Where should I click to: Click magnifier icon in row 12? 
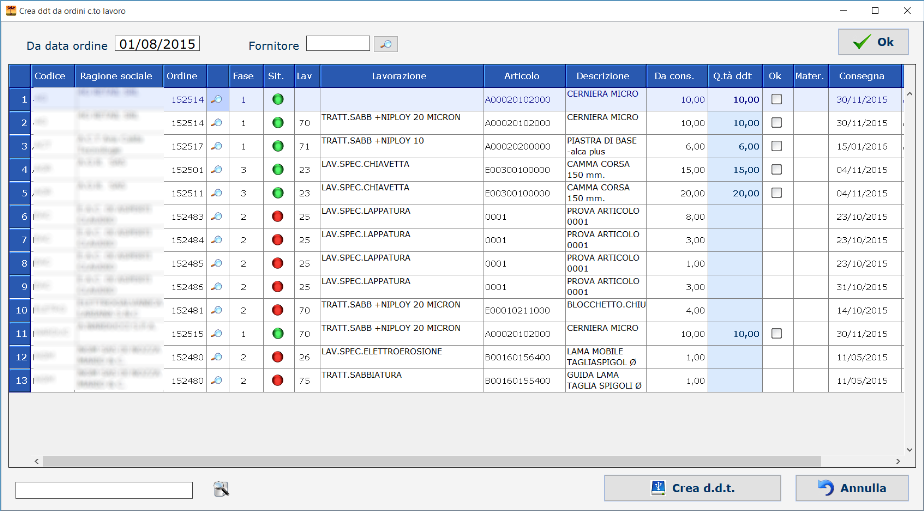pos(217,357)
